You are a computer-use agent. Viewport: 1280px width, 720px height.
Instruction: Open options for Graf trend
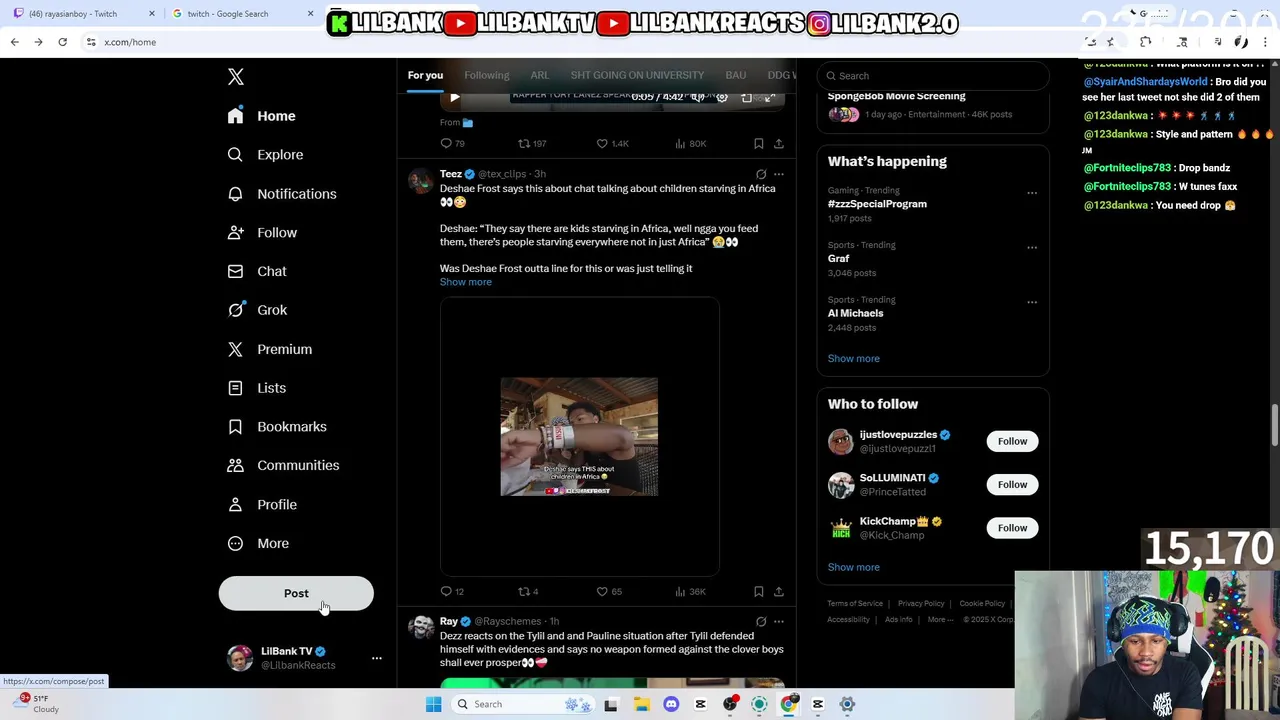(1032, 247)
